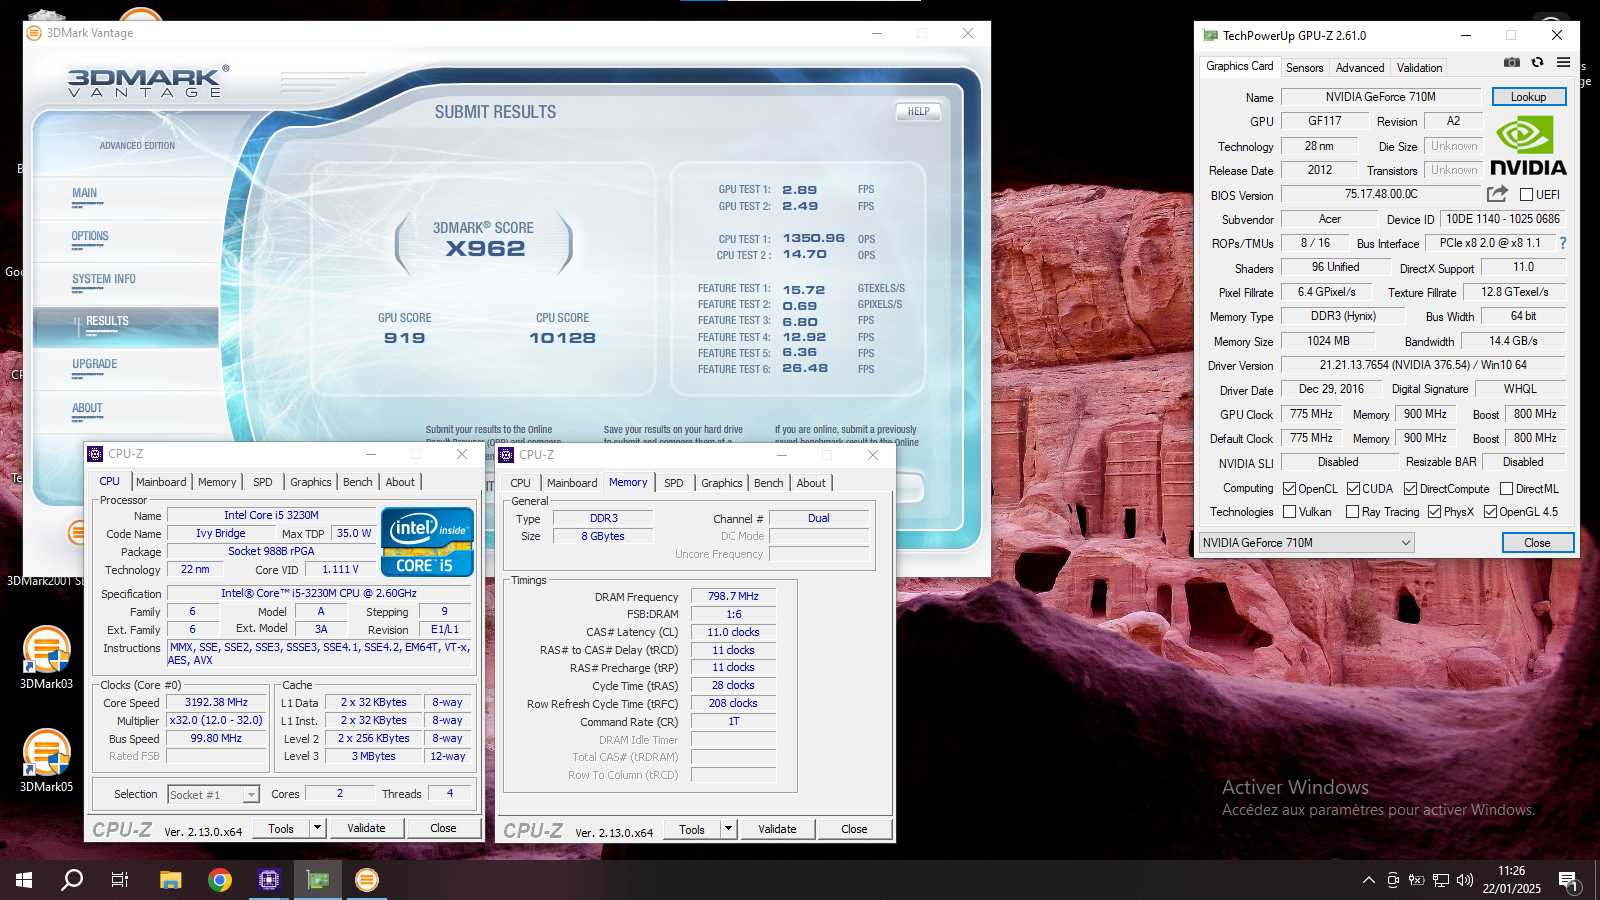1600x900 pixels.
Task: Switch to CPU-Z via its taskbar icon
Action: 268,880
